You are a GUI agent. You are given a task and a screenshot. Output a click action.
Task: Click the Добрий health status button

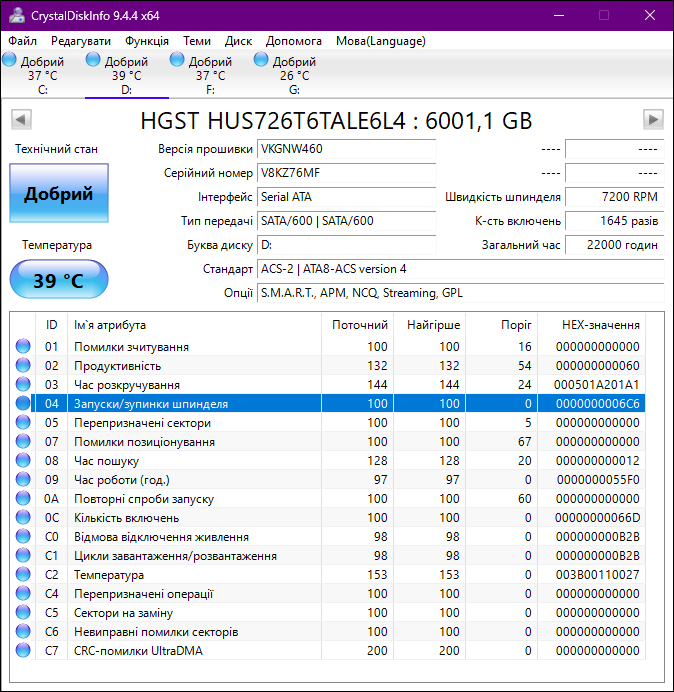tap(59, 193)
